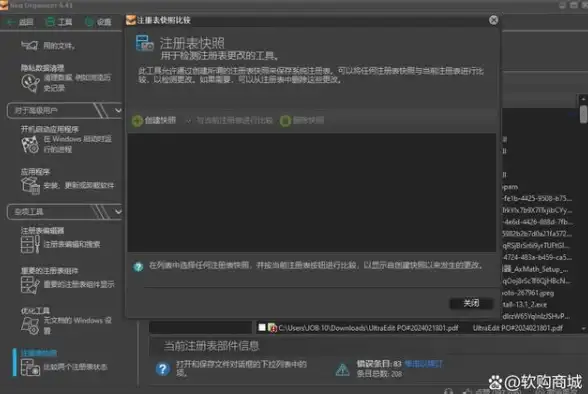Viewport: 588px width, 394px height.
Task: Collapse the 杂项工具 section chevron
Action: [x=118, y=211]
